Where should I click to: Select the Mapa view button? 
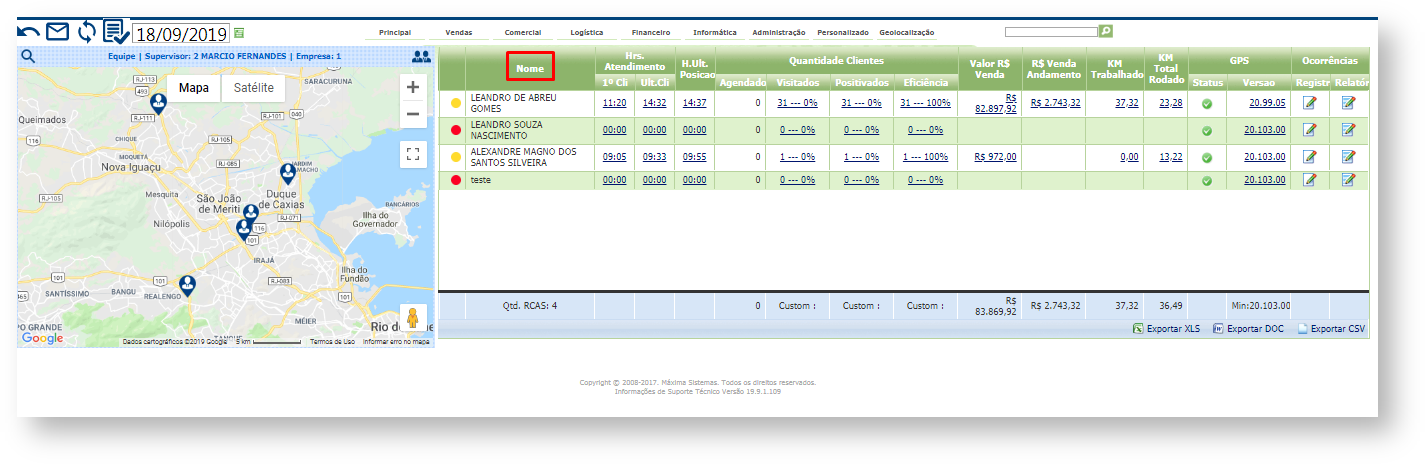pos(193,88)
